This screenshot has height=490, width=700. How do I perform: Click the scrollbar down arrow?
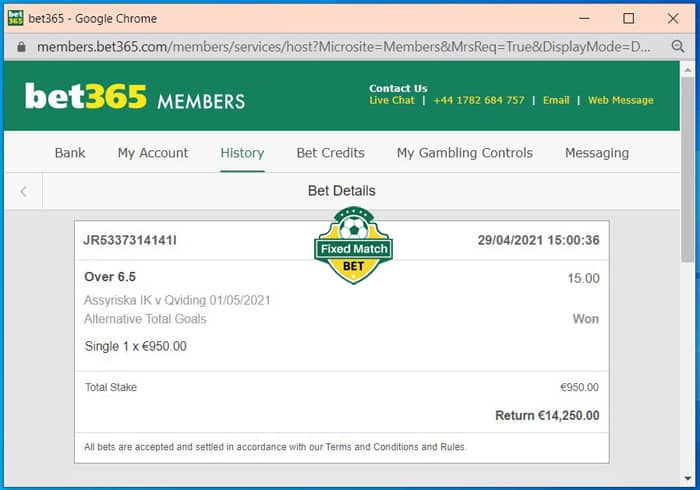tap(688, 478)
